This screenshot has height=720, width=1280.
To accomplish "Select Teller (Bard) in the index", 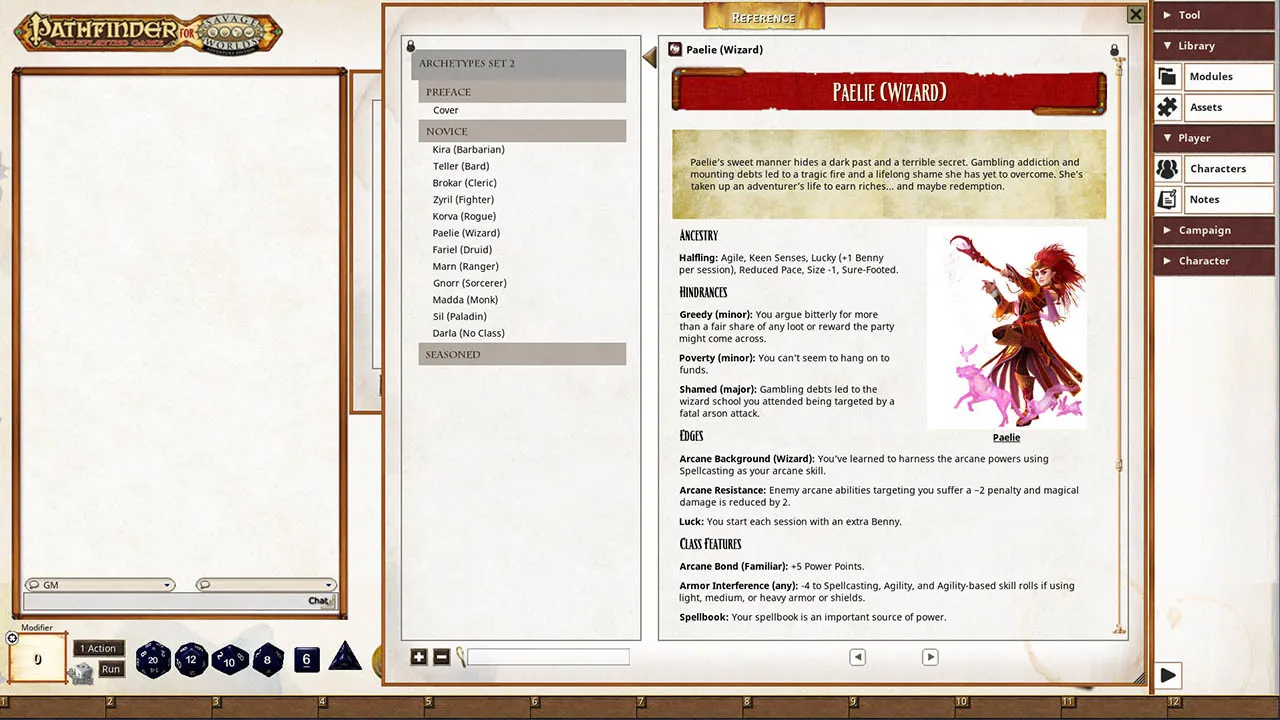I will pyautogui.click(x=461, y=166).
